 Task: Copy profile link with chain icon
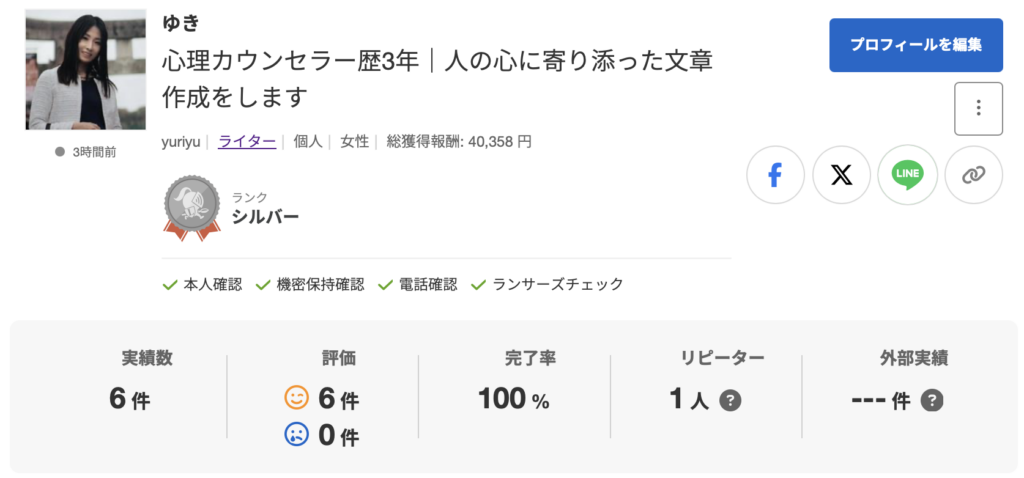(x=973, y=175)
